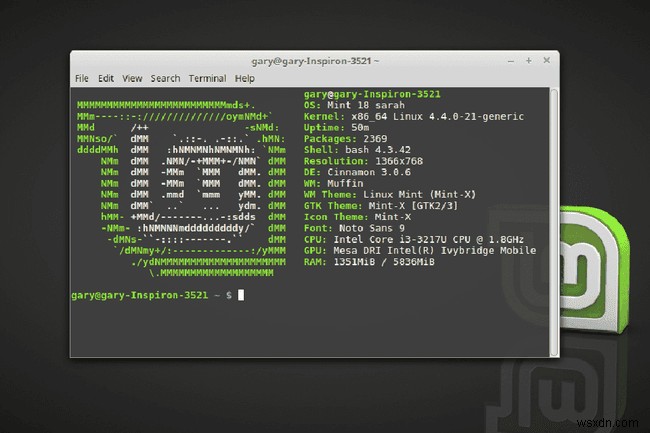Click the 'GTK Theme: Mint-X' line

381,206
